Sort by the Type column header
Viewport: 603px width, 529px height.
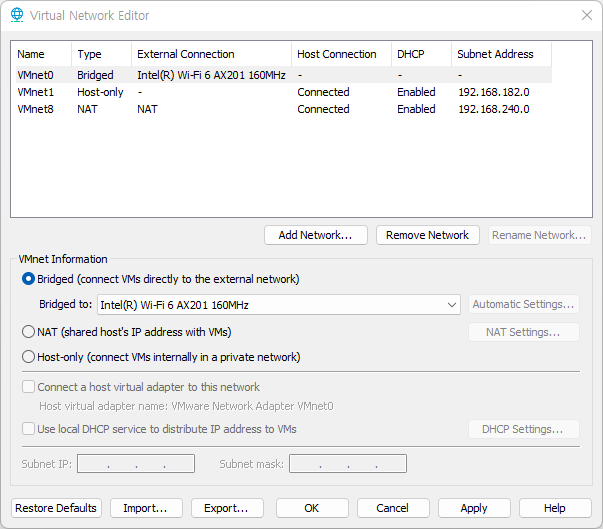click(x=102, y=54)
